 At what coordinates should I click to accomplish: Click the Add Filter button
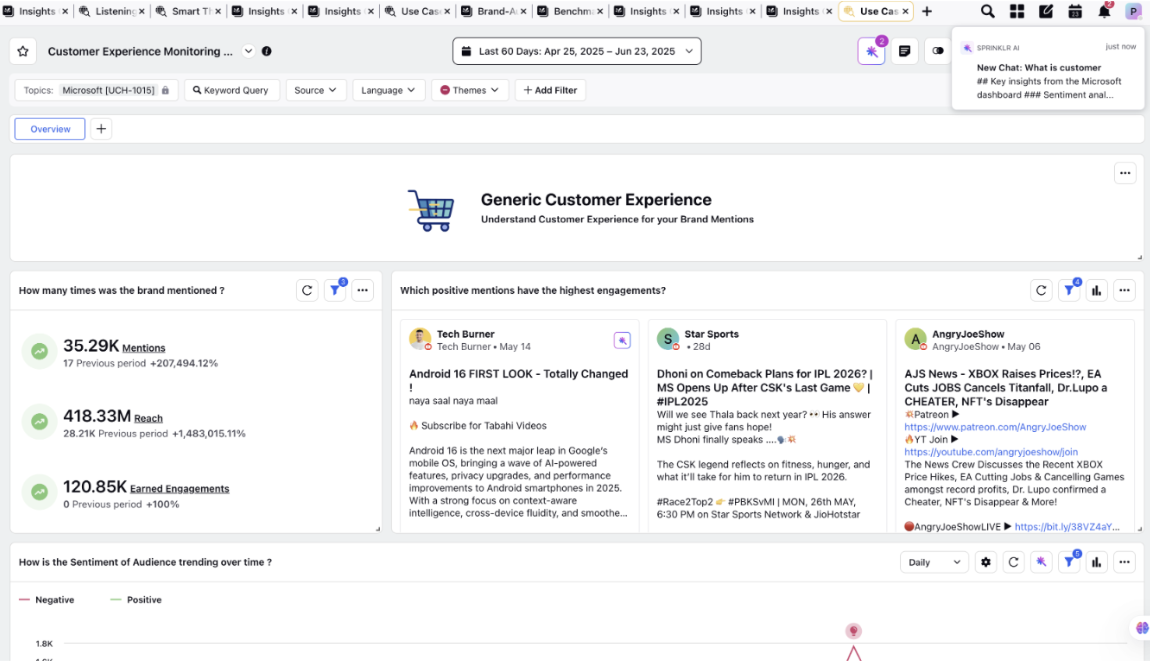click(x=550, y=90)
